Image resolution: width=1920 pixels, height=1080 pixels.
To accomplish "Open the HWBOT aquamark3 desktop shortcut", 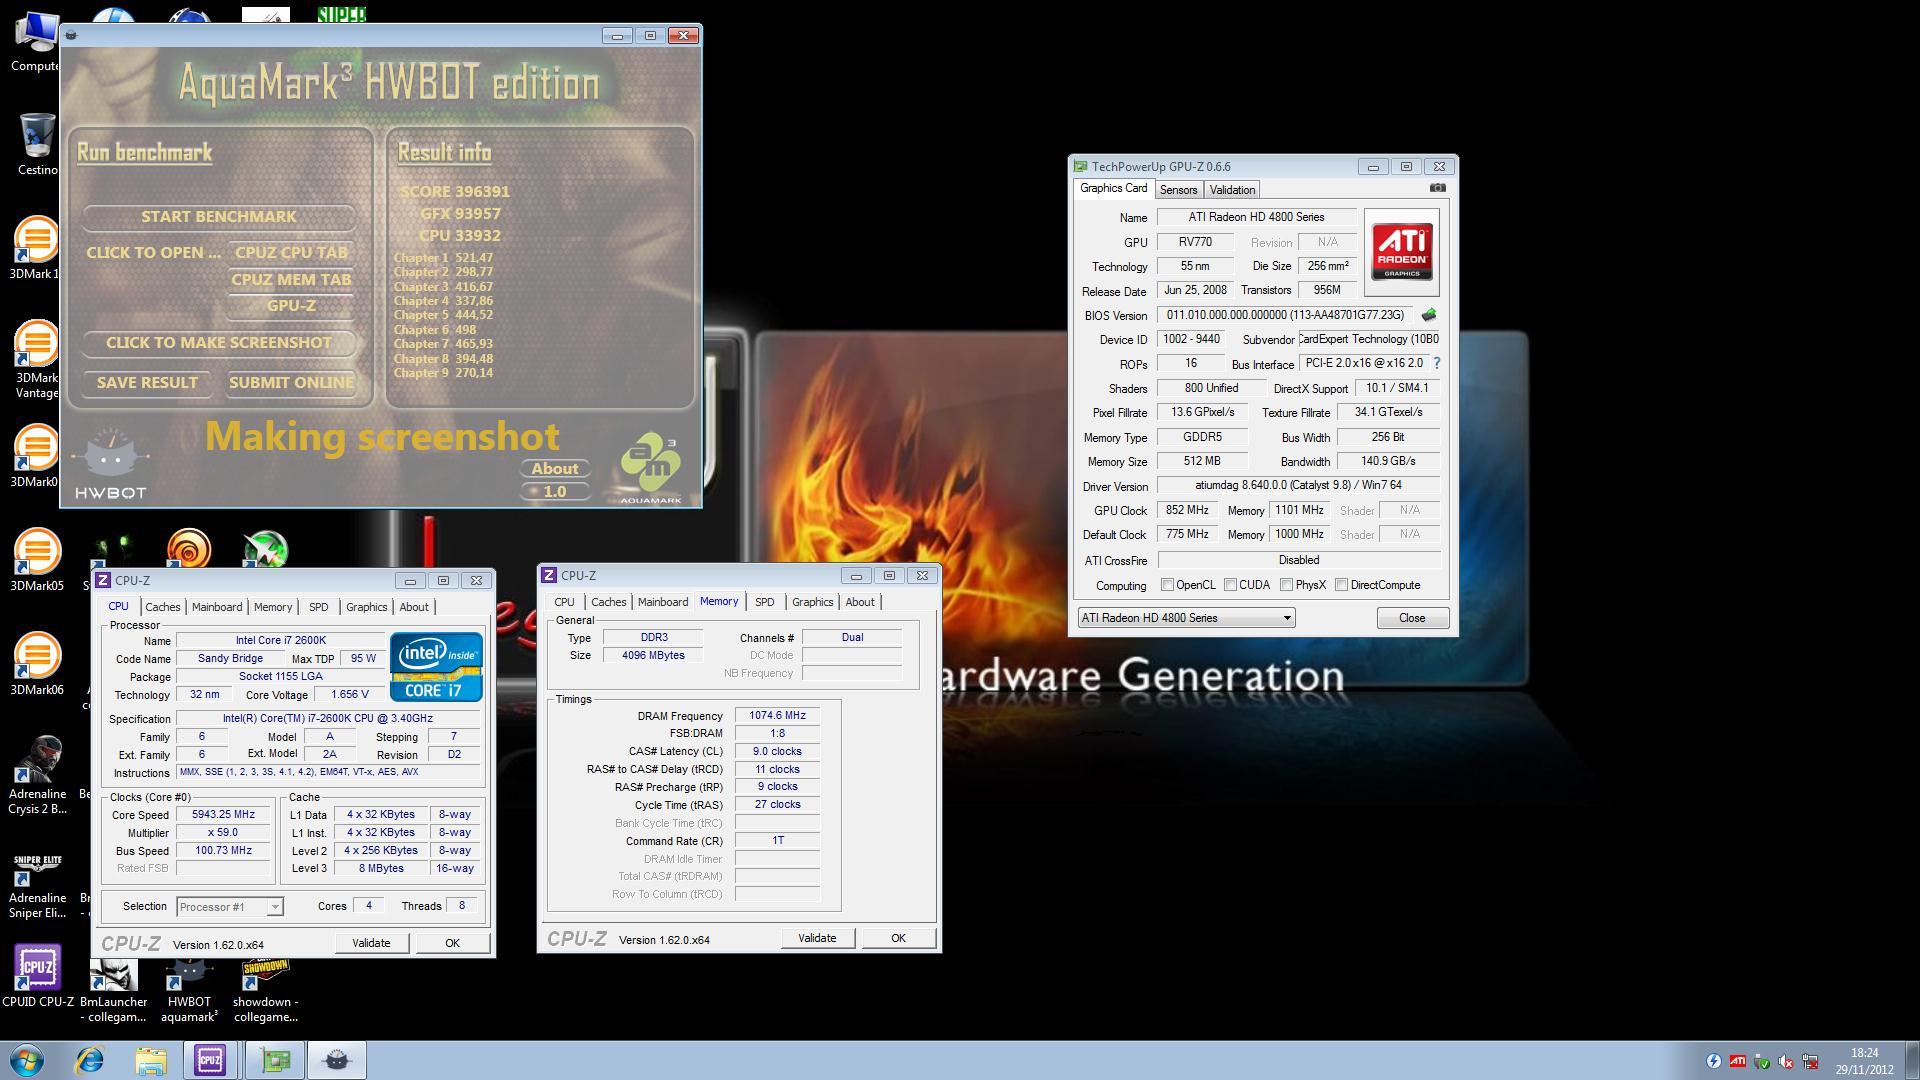I will tap(189, 990).
